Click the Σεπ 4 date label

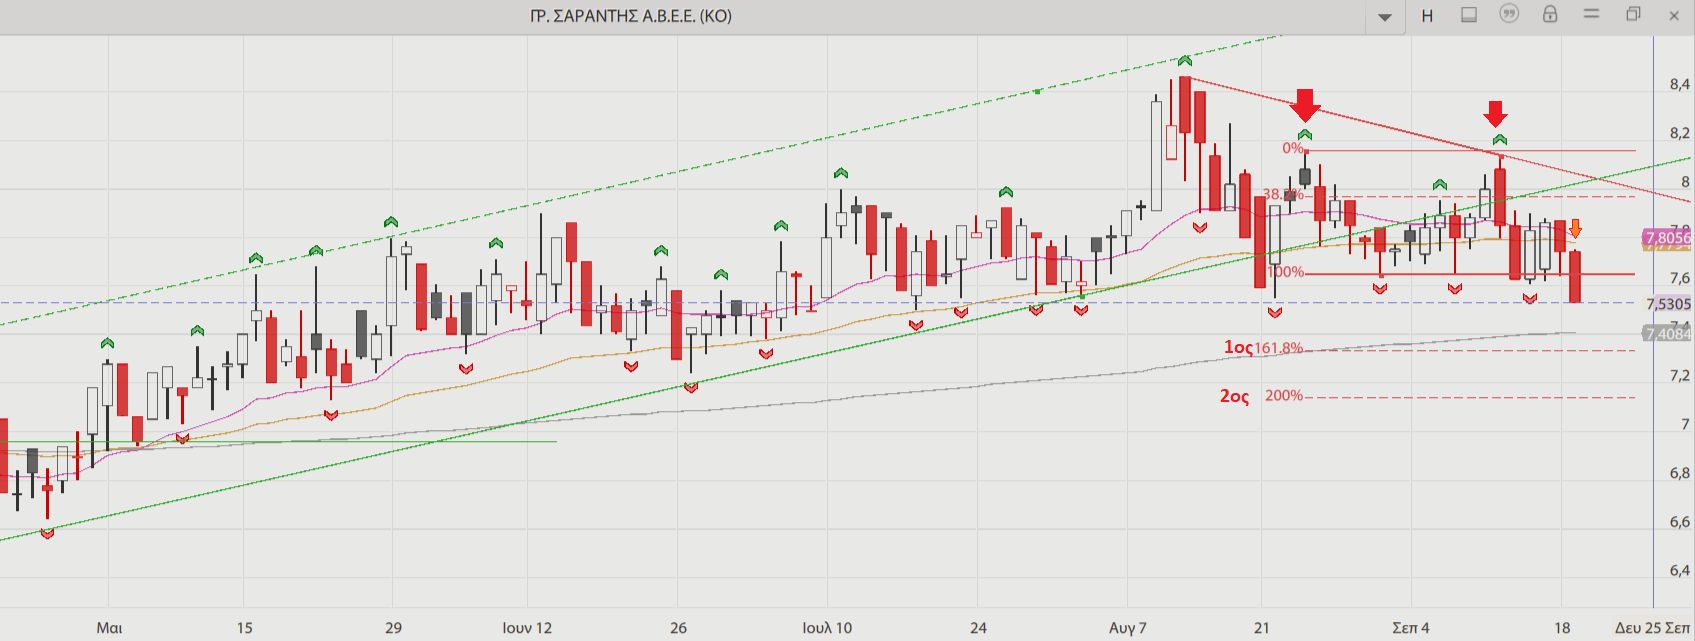[1411, 628]
